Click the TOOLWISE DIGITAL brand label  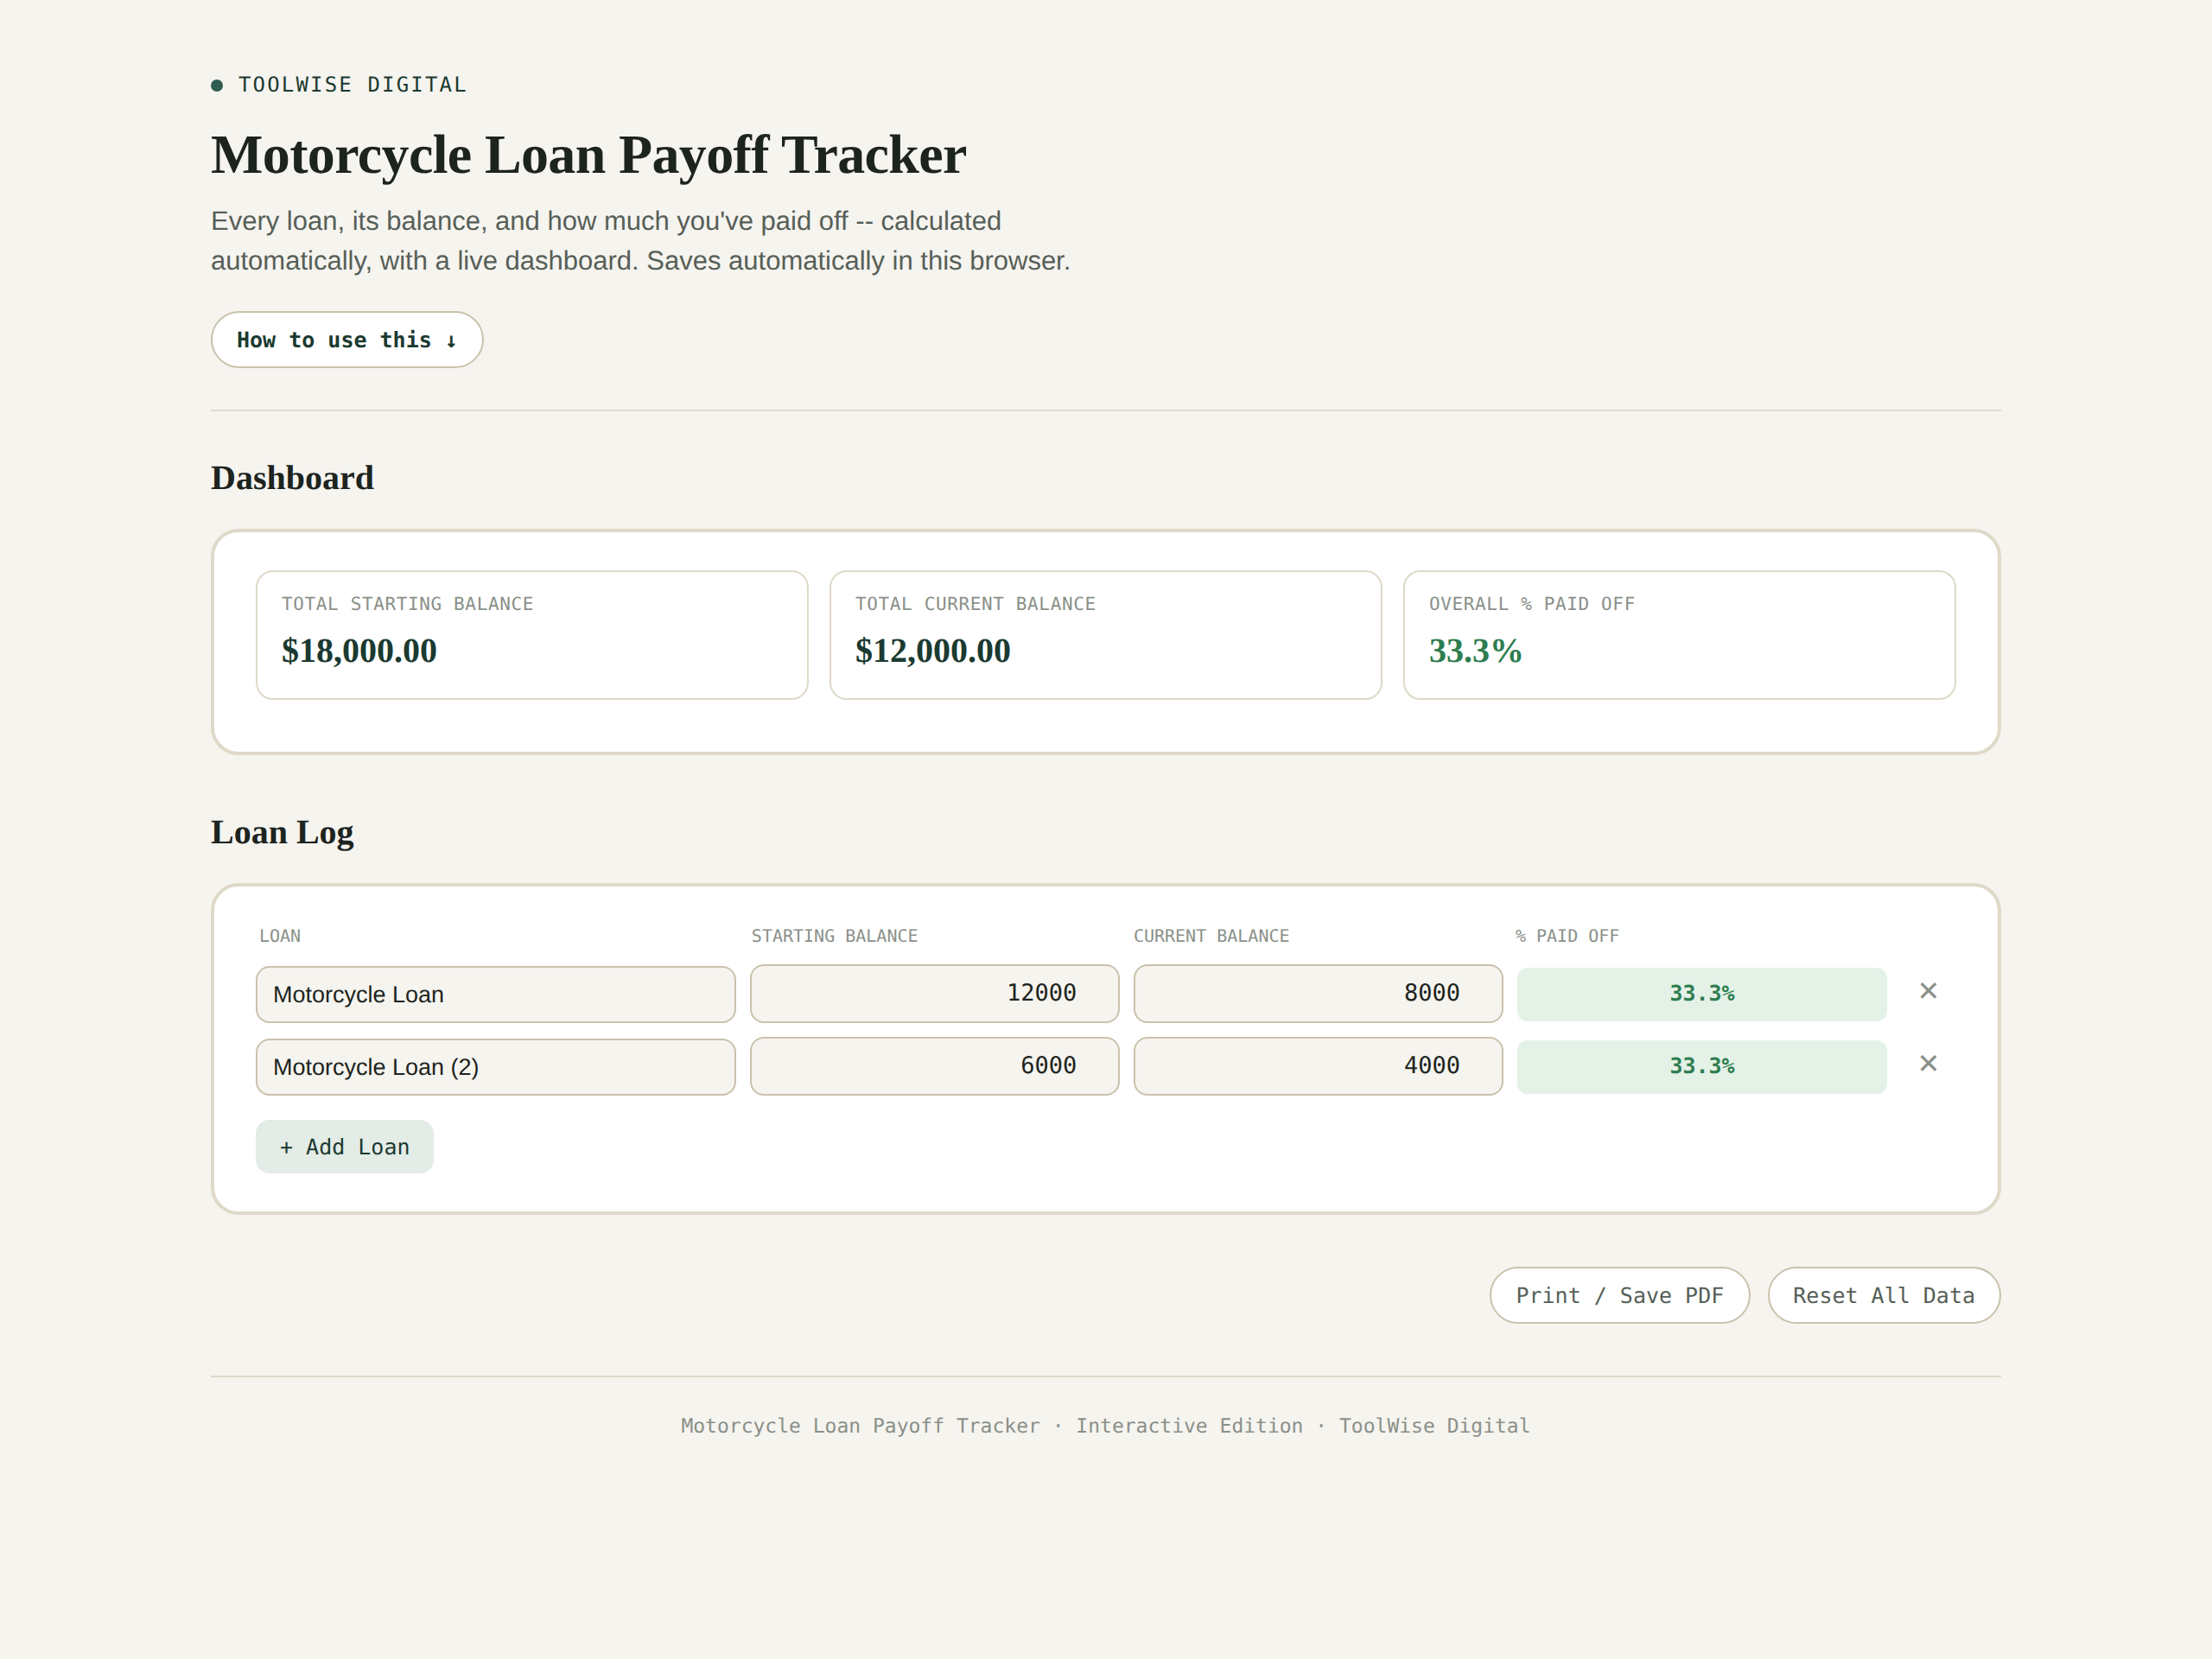pos(352,85)
